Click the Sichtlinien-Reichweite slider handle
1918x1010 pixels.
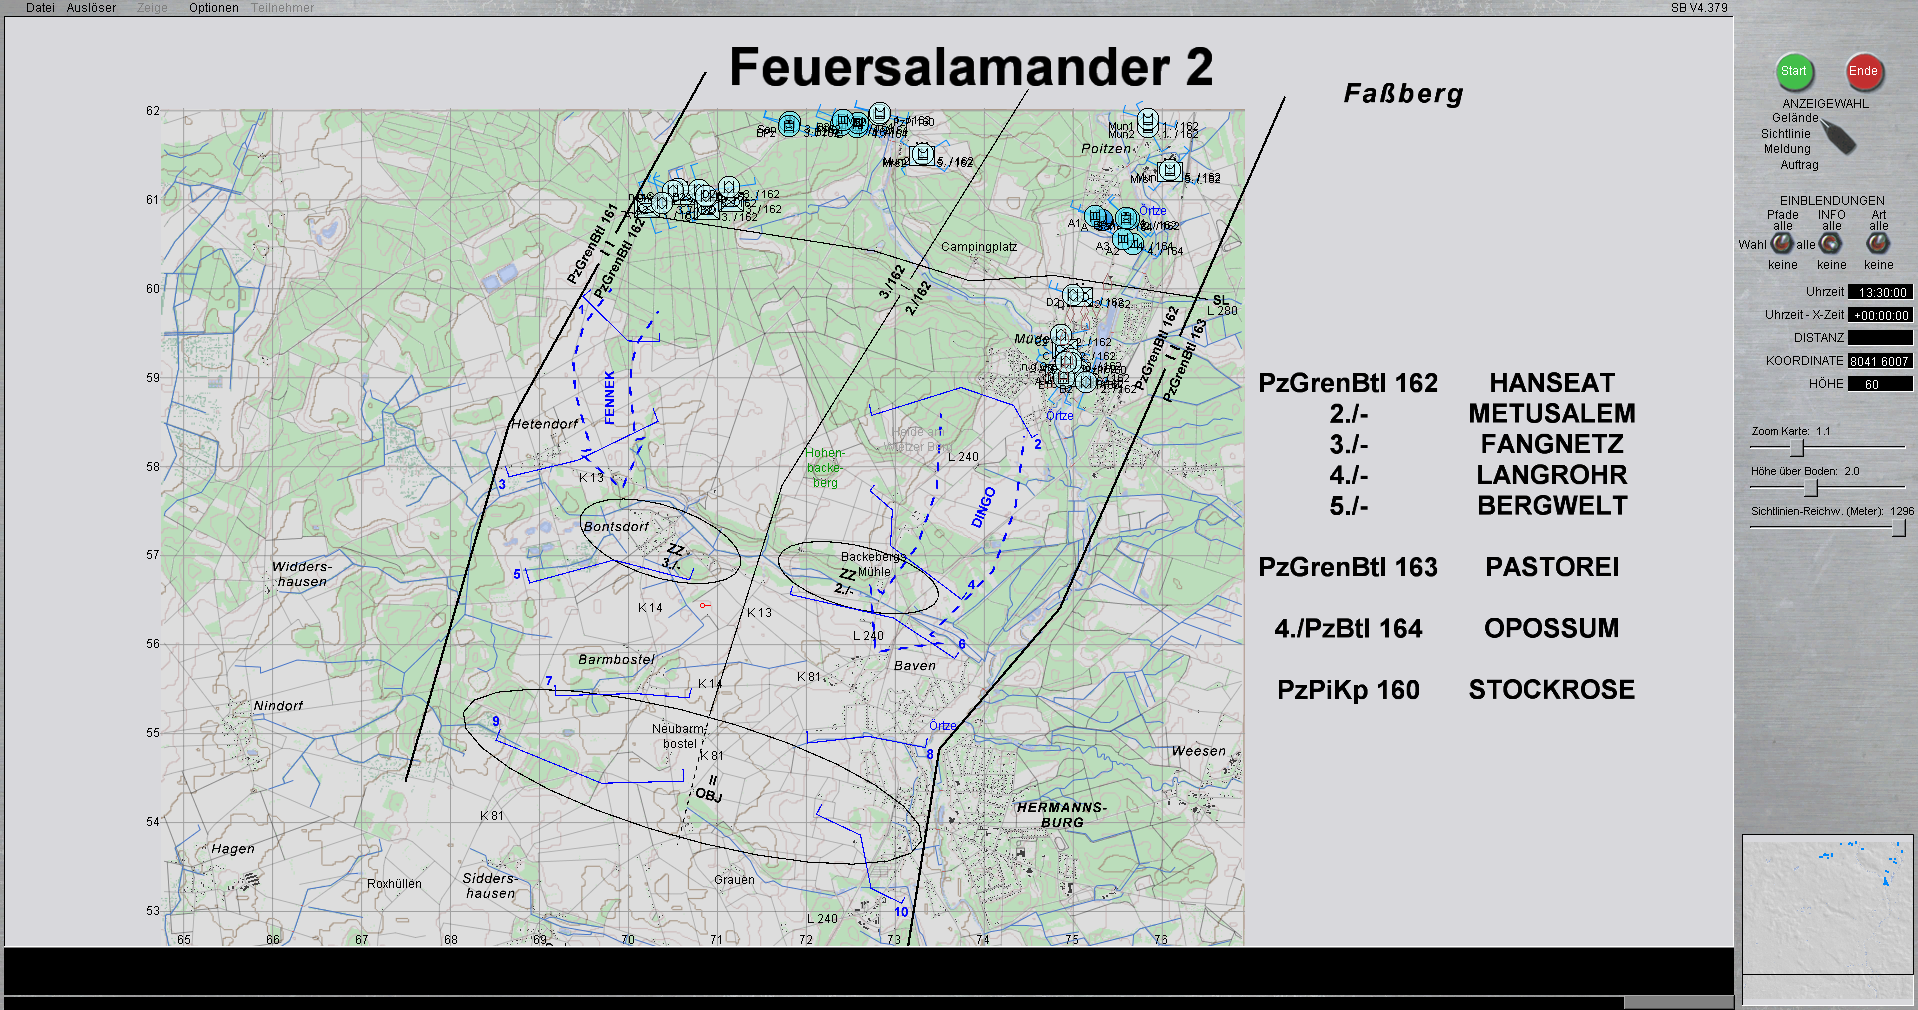tap(1898, 528)
